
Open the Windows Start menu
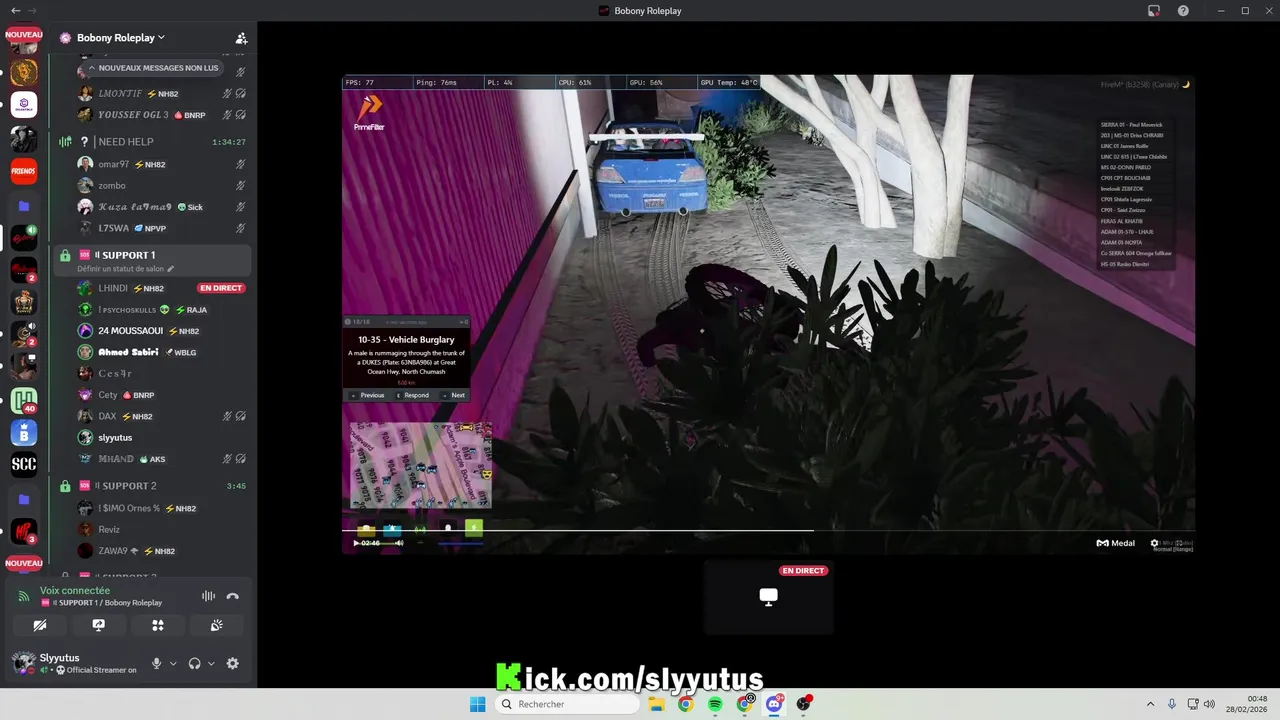[x=478, y=704]
